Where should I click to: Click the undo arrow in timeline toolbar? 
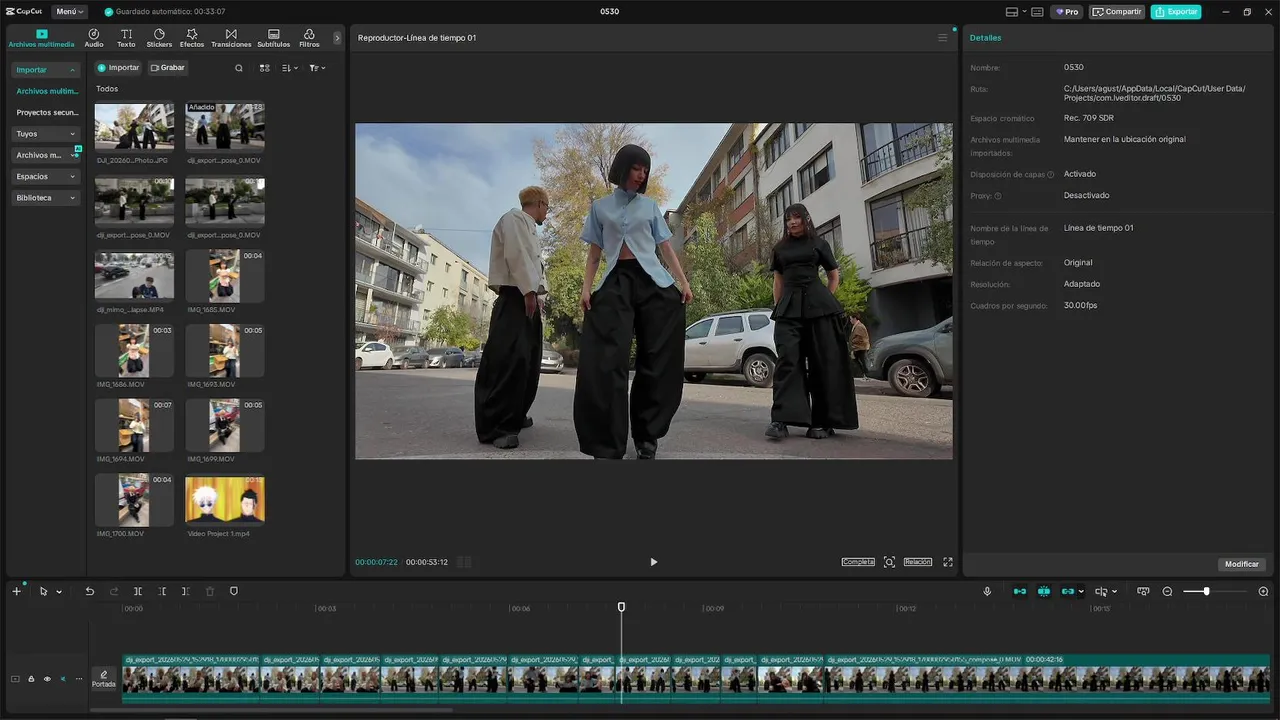(x=89, y=591)
